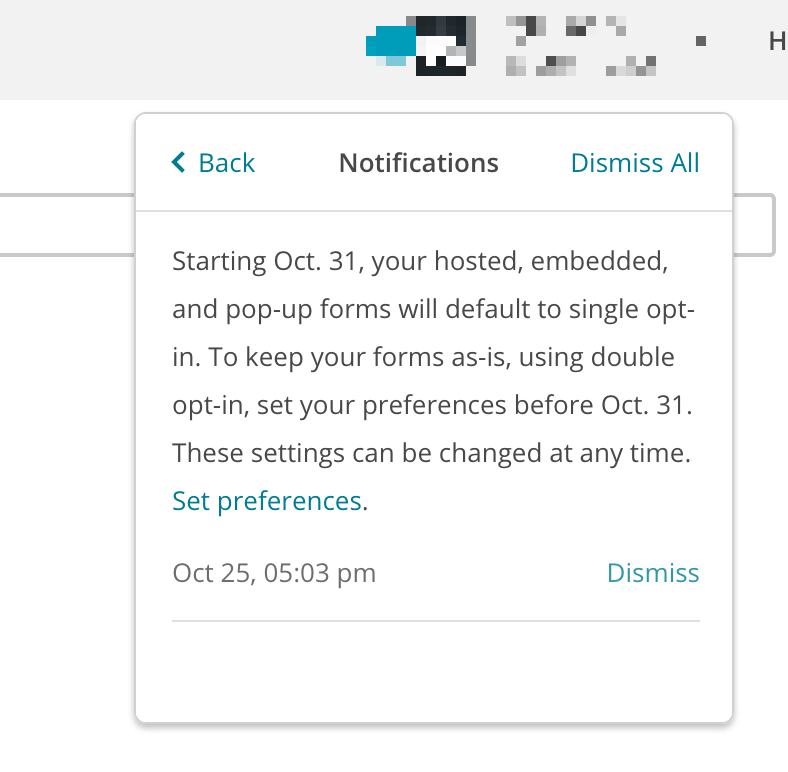Click the Notifications heading
788x772 pixels.
pos(419,163)
